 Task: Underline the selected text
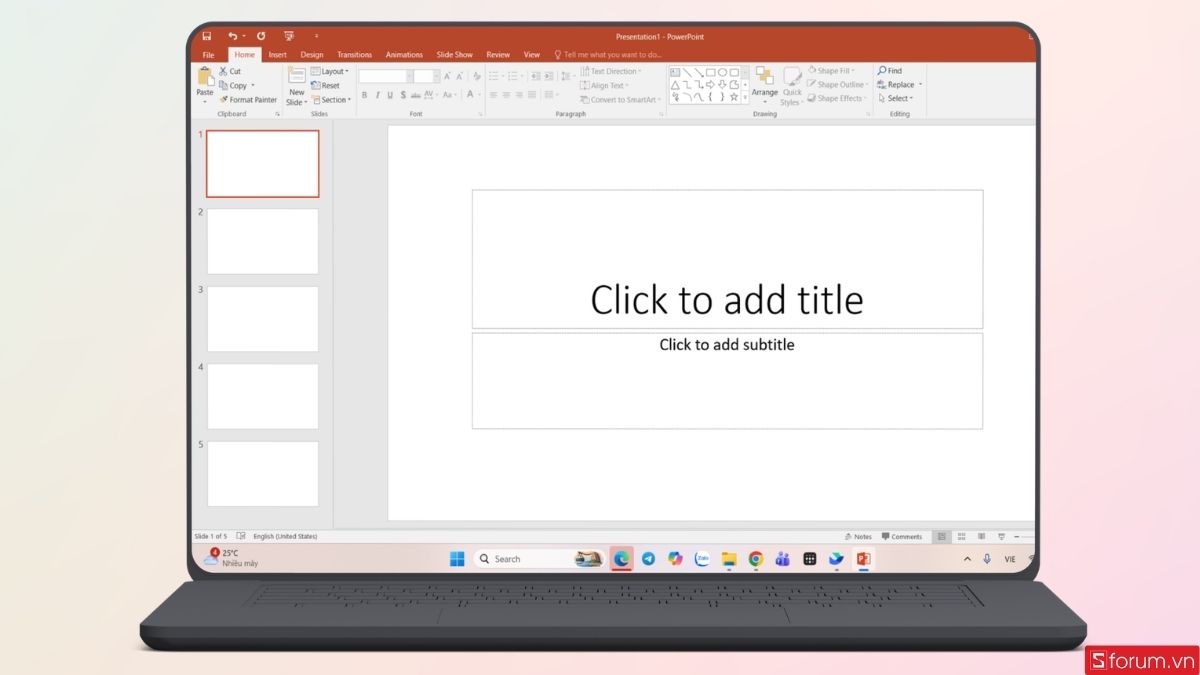[389, 97]
